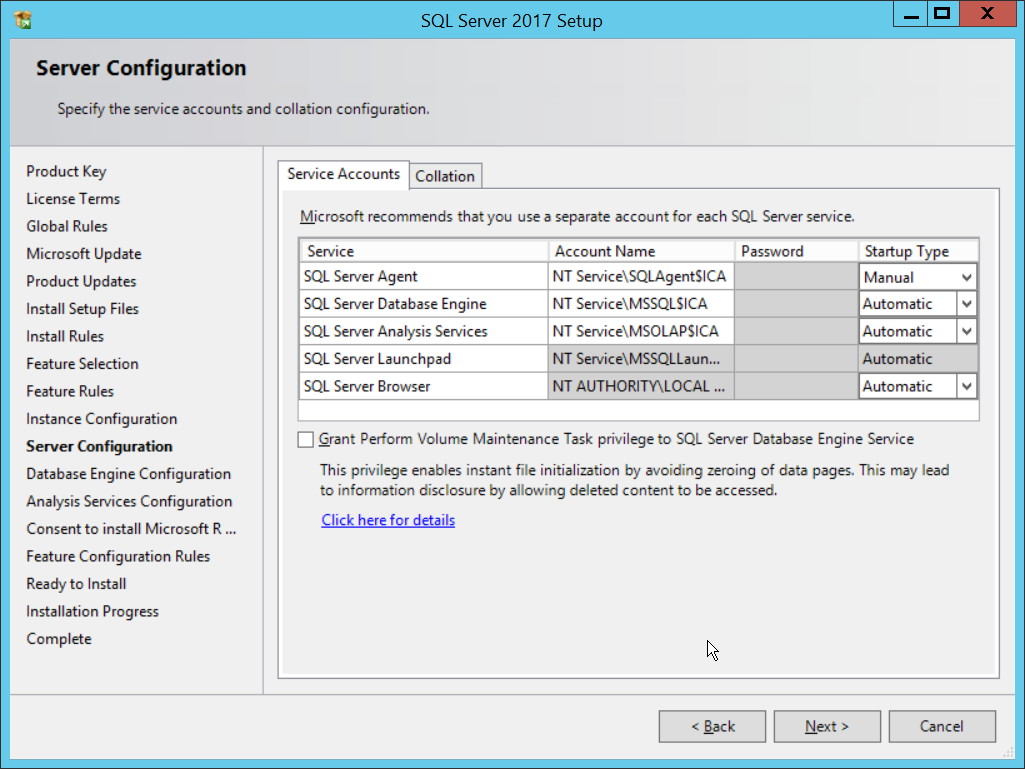Select Analysis Services account name cell
Image resolution: width=1025 pixels, height=769 pixels.
coord(640,331)
